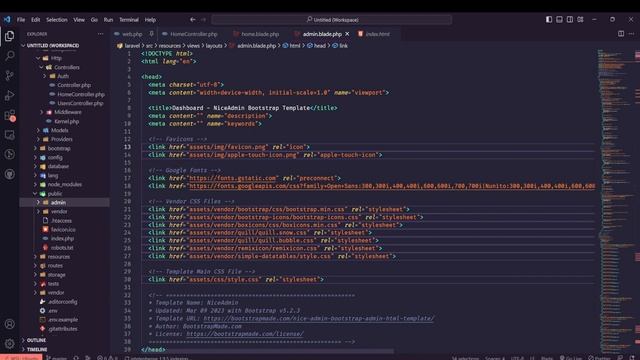The height and width of the screenshot is (360, 640).
Task: Open the Search view in activity bar
Action: pos(9,56)
